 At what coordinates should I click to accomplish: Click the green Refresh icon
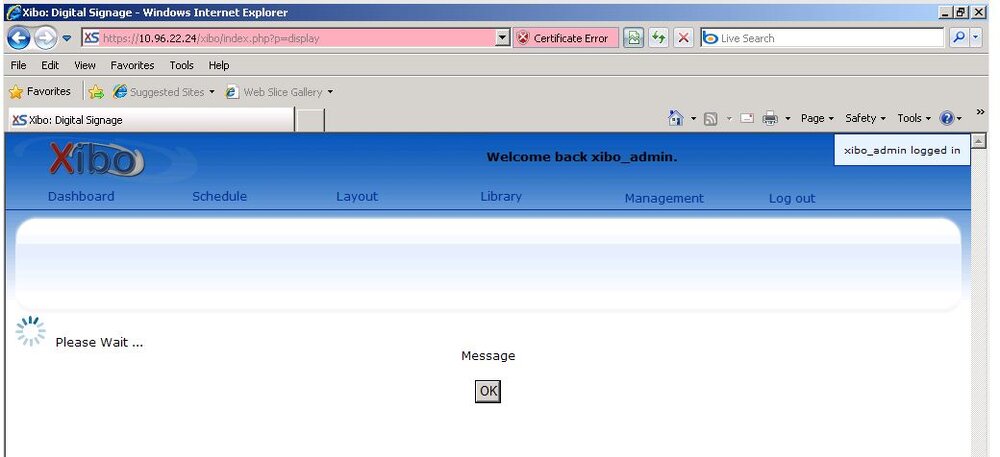tap(658, 38)
